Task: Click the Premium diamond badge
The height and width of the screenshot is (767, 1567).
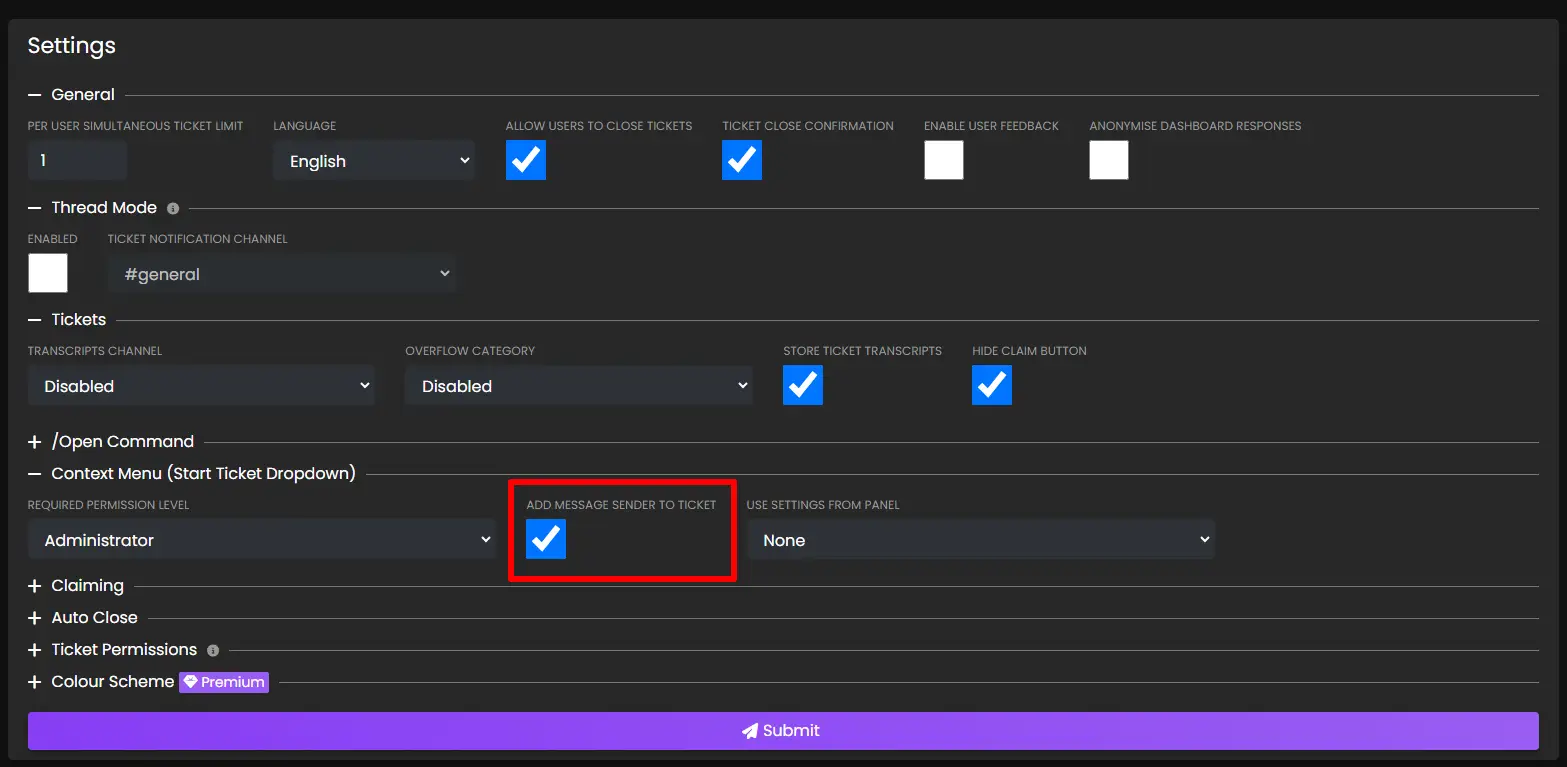Action: click(x=224, y=682)
